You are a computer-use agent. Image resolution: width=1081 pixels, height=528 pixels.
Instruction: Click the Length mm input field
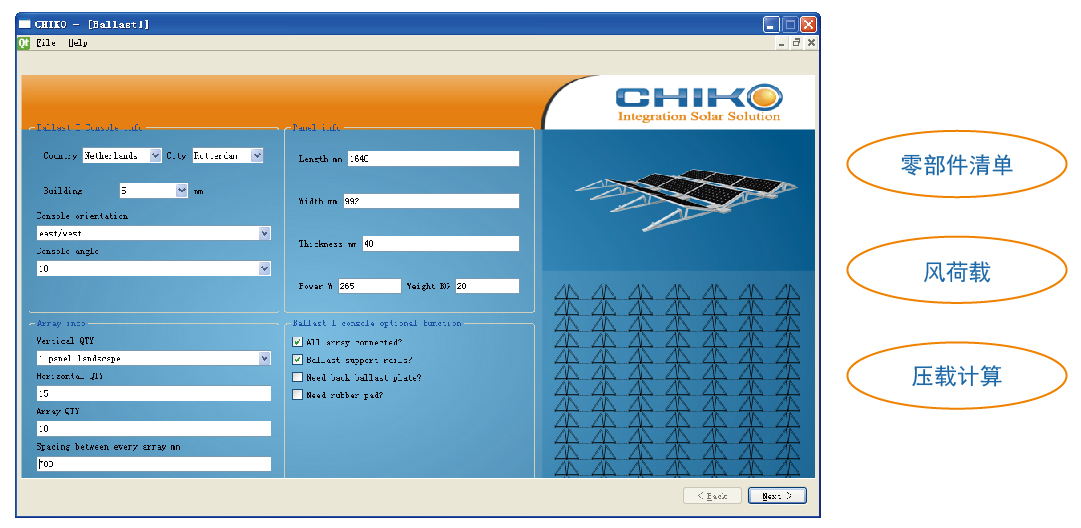coord(432,159)
